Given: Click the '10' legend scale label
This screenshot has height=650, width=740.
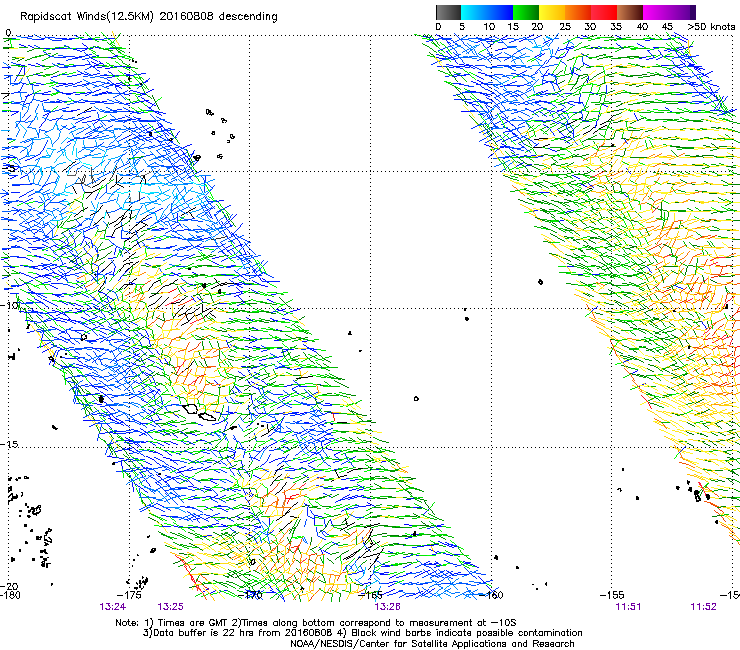Looking at the screenshot, I should (489, 26).
